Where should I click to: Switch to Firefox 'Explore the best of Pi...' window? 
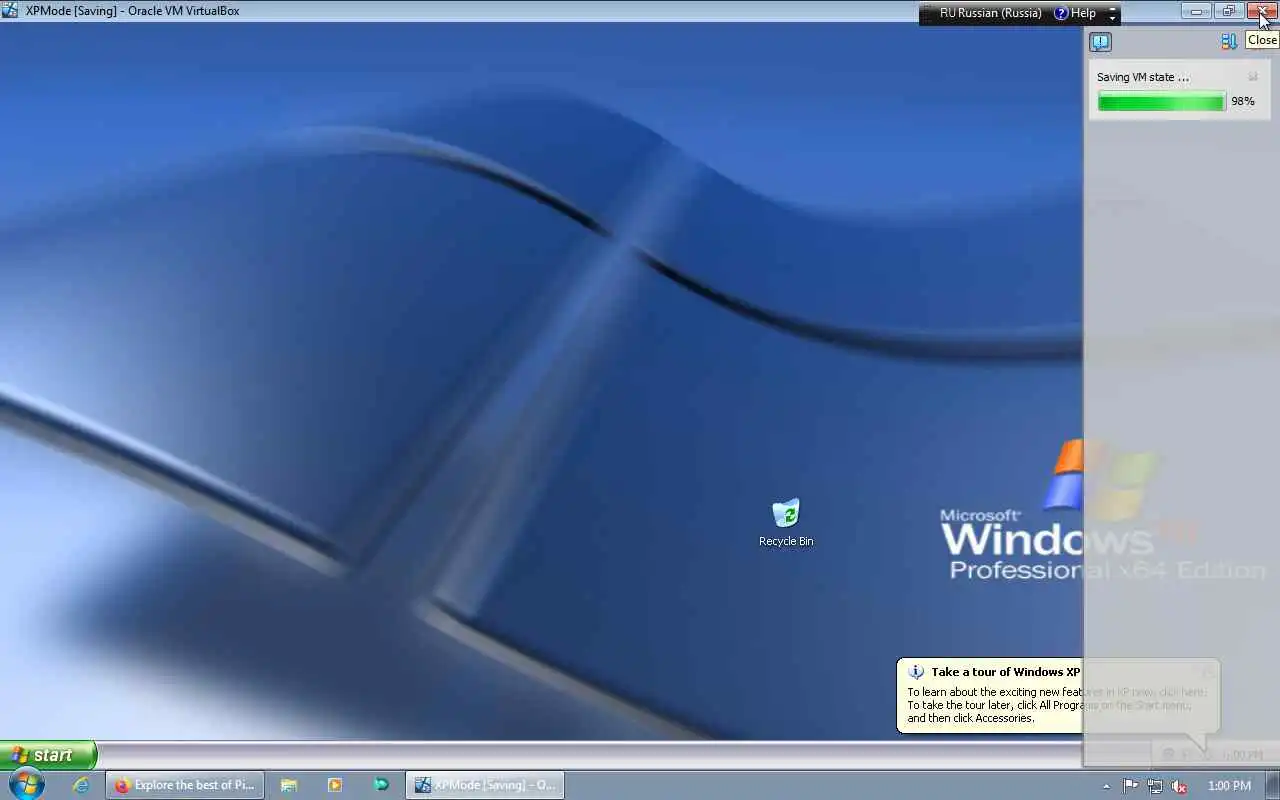coord(185,785)
